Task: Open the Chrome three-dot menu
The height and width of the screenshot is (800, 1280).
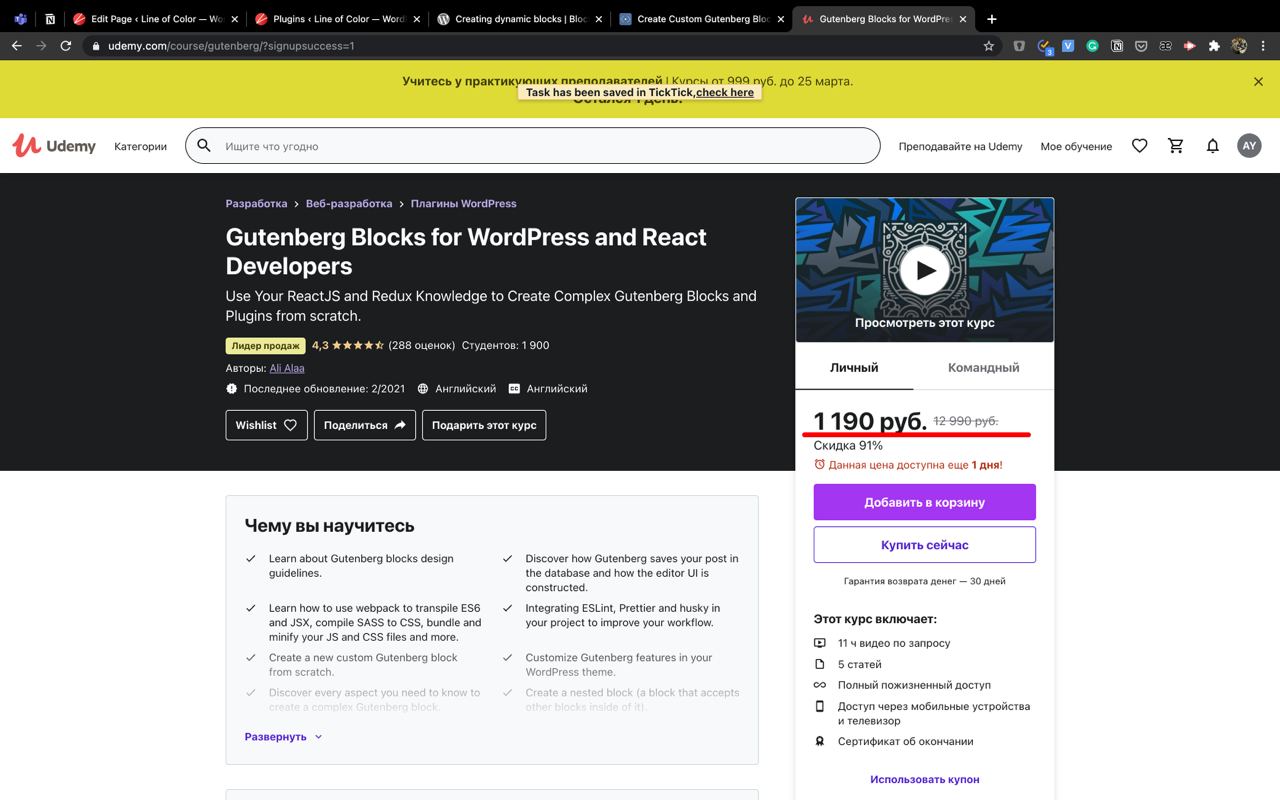Action: (1264, 46)
